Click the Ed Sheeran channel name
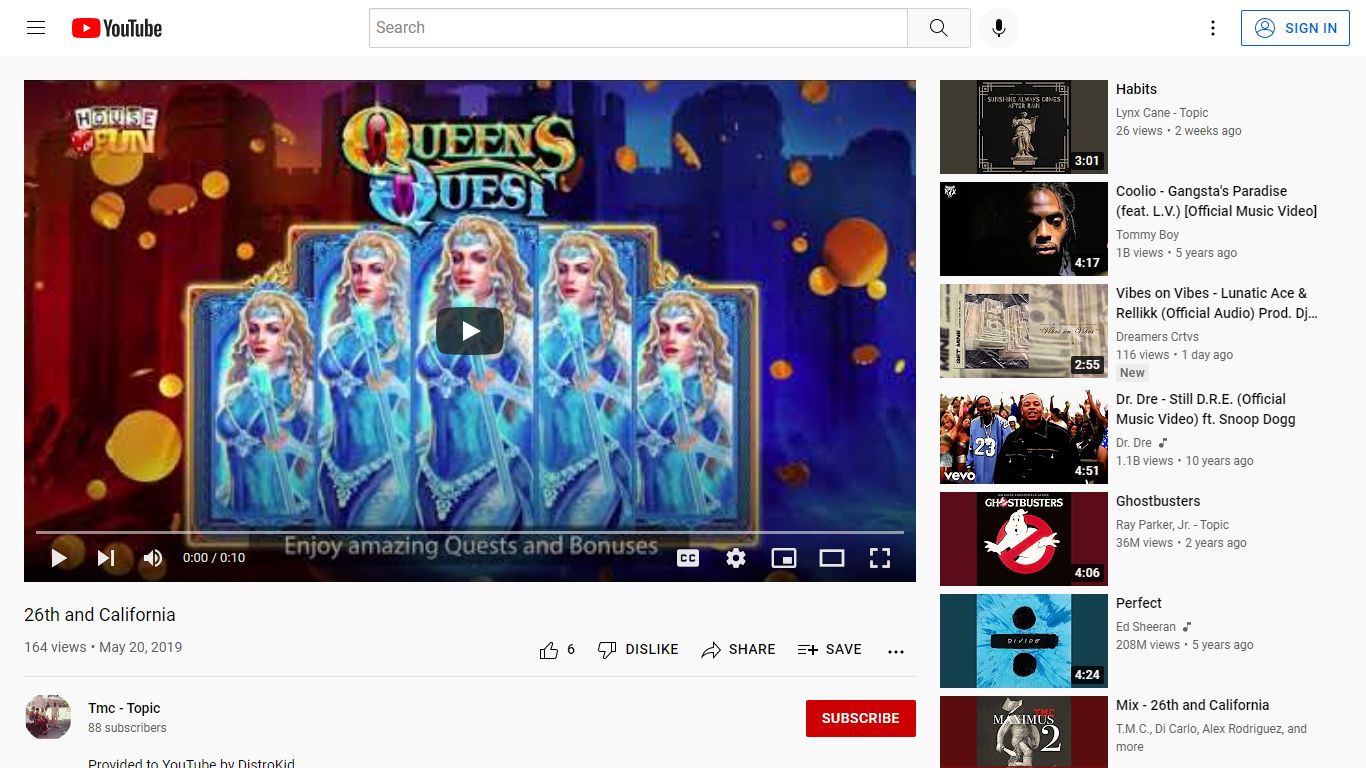Image resolution: width=1366 pixels, height=768 pixels. pos(1146,627)
